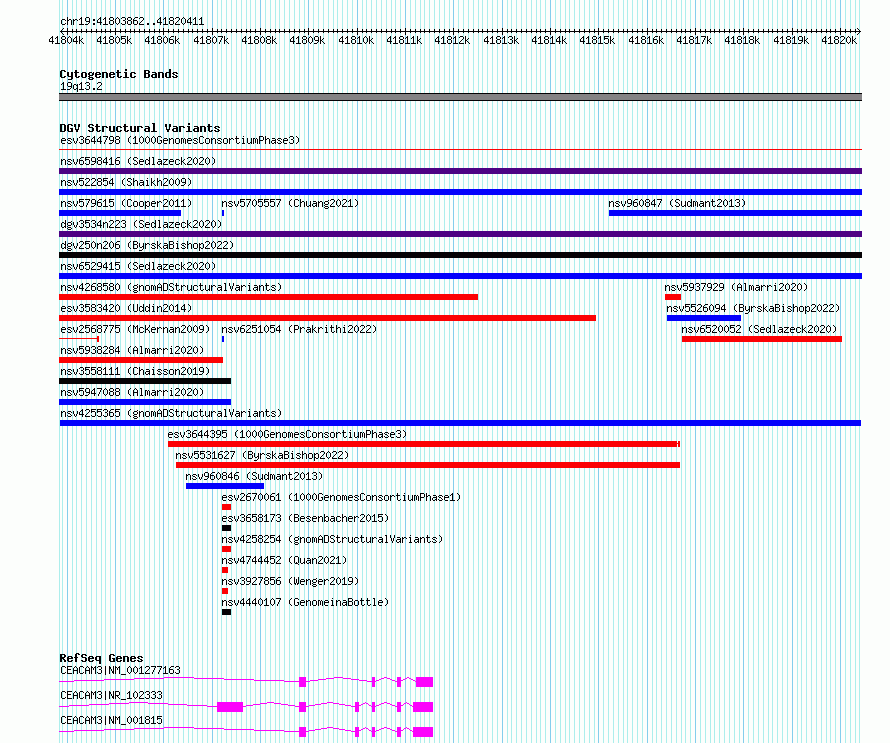
Task: Click the 41804k ruler position
Action: coord(66,40)
